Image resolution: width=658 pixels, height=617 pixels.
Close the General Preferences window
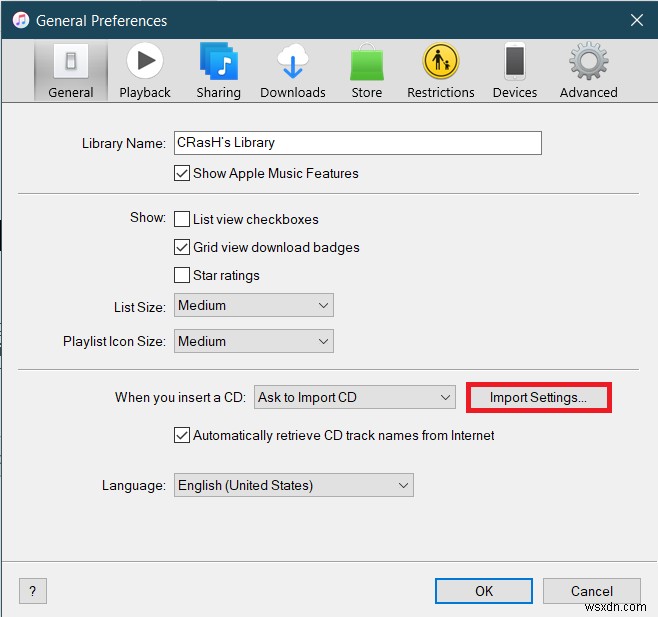click(x=637, y=20)
